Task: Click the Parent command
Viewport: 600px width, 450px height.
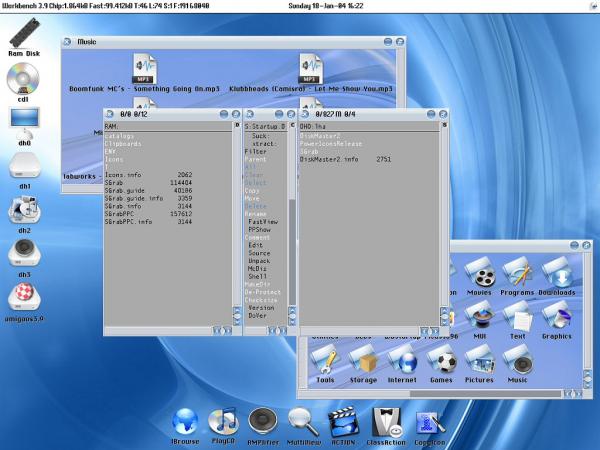Action: coord(255,159)
